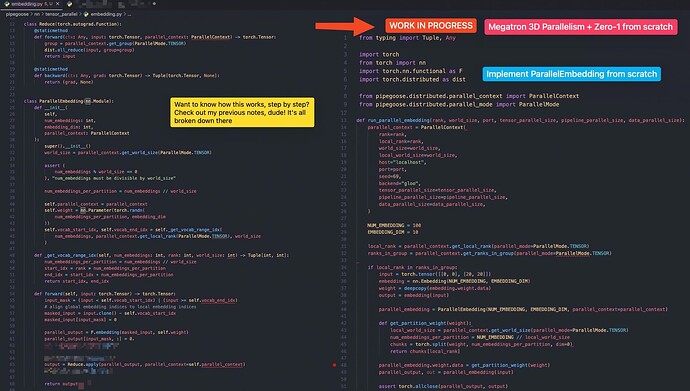The height and width of the screenshot is (391, 690).
Task: Click 'EMBEDDING_DIM = 10' constant line
Action: click(393, 232)
